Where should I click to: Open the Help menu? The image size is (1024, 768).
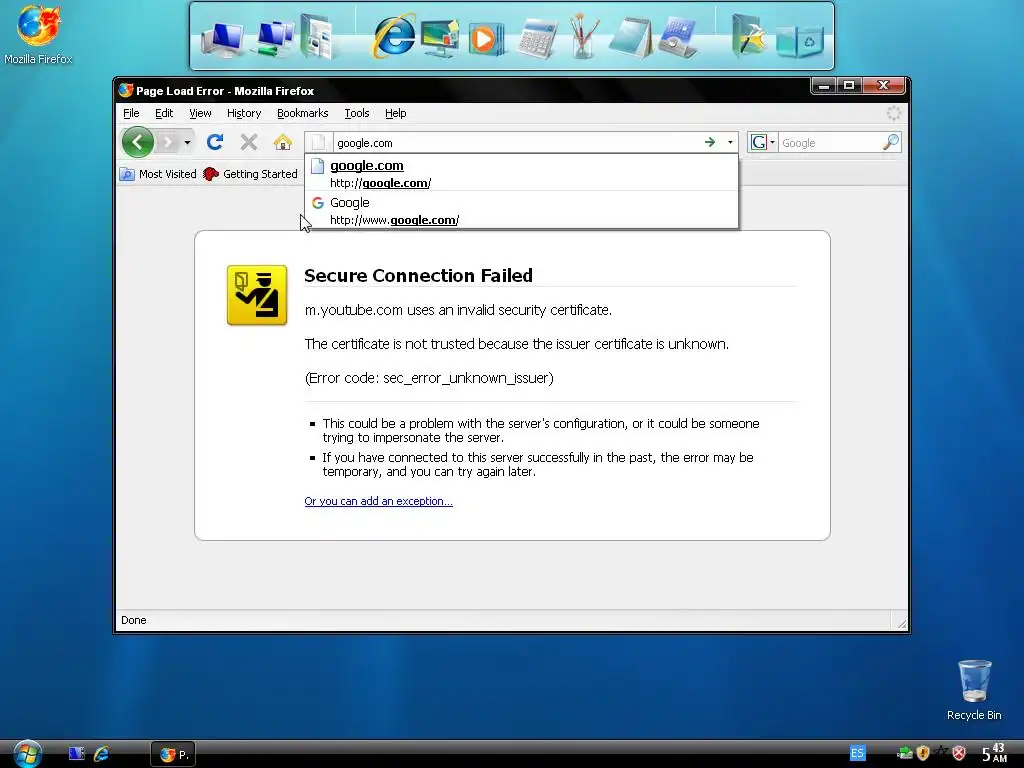coord(395,113)
